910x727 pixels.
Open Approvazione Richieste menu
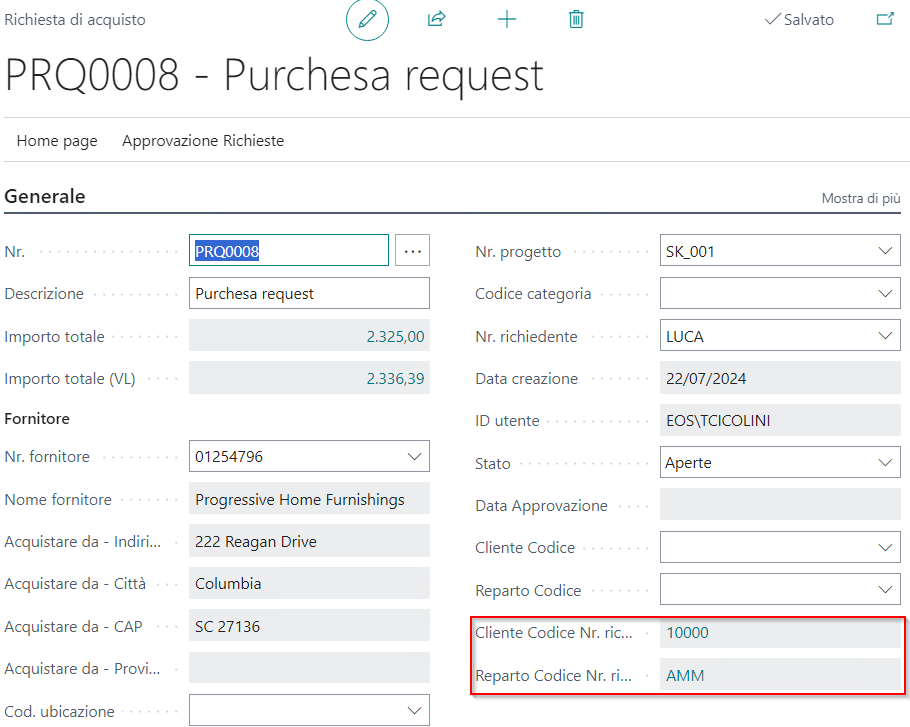tap(203, 140)
